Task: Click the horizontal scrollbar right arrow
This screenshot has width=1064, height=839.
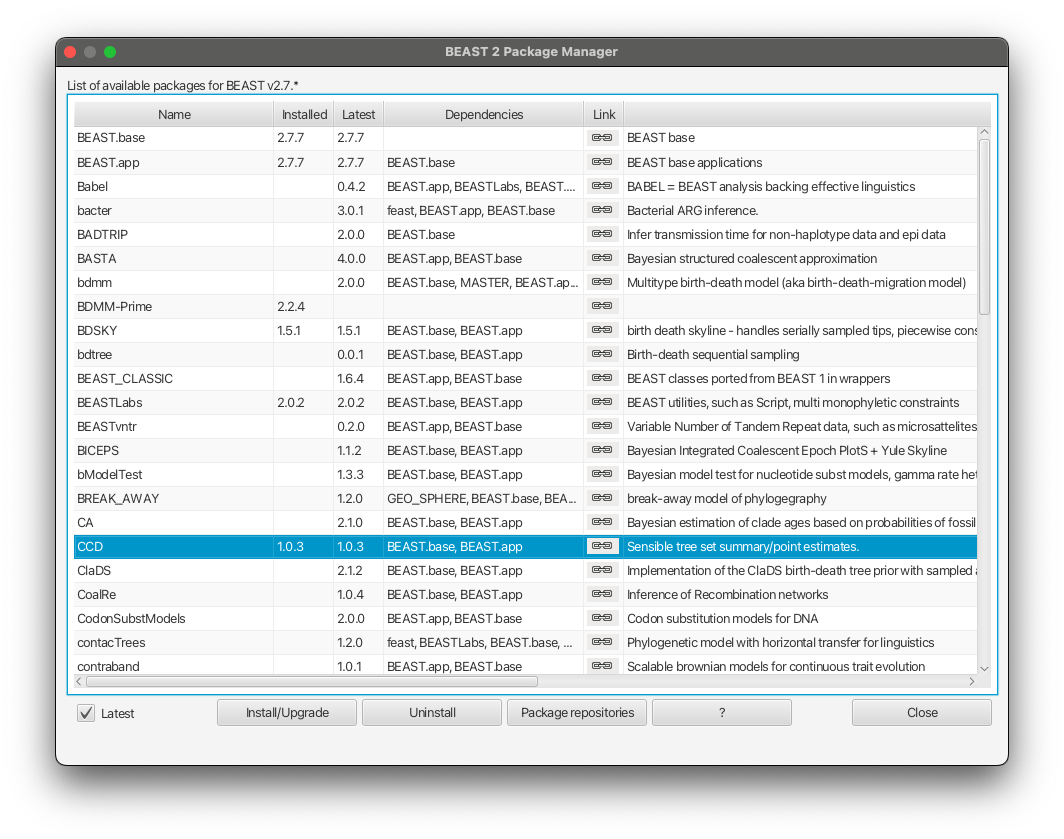Action: pos(972,681)
